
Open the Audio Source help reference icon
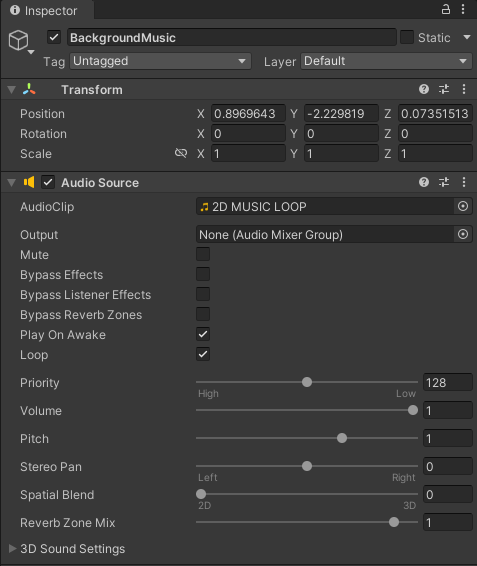click(x=424, y=182)
